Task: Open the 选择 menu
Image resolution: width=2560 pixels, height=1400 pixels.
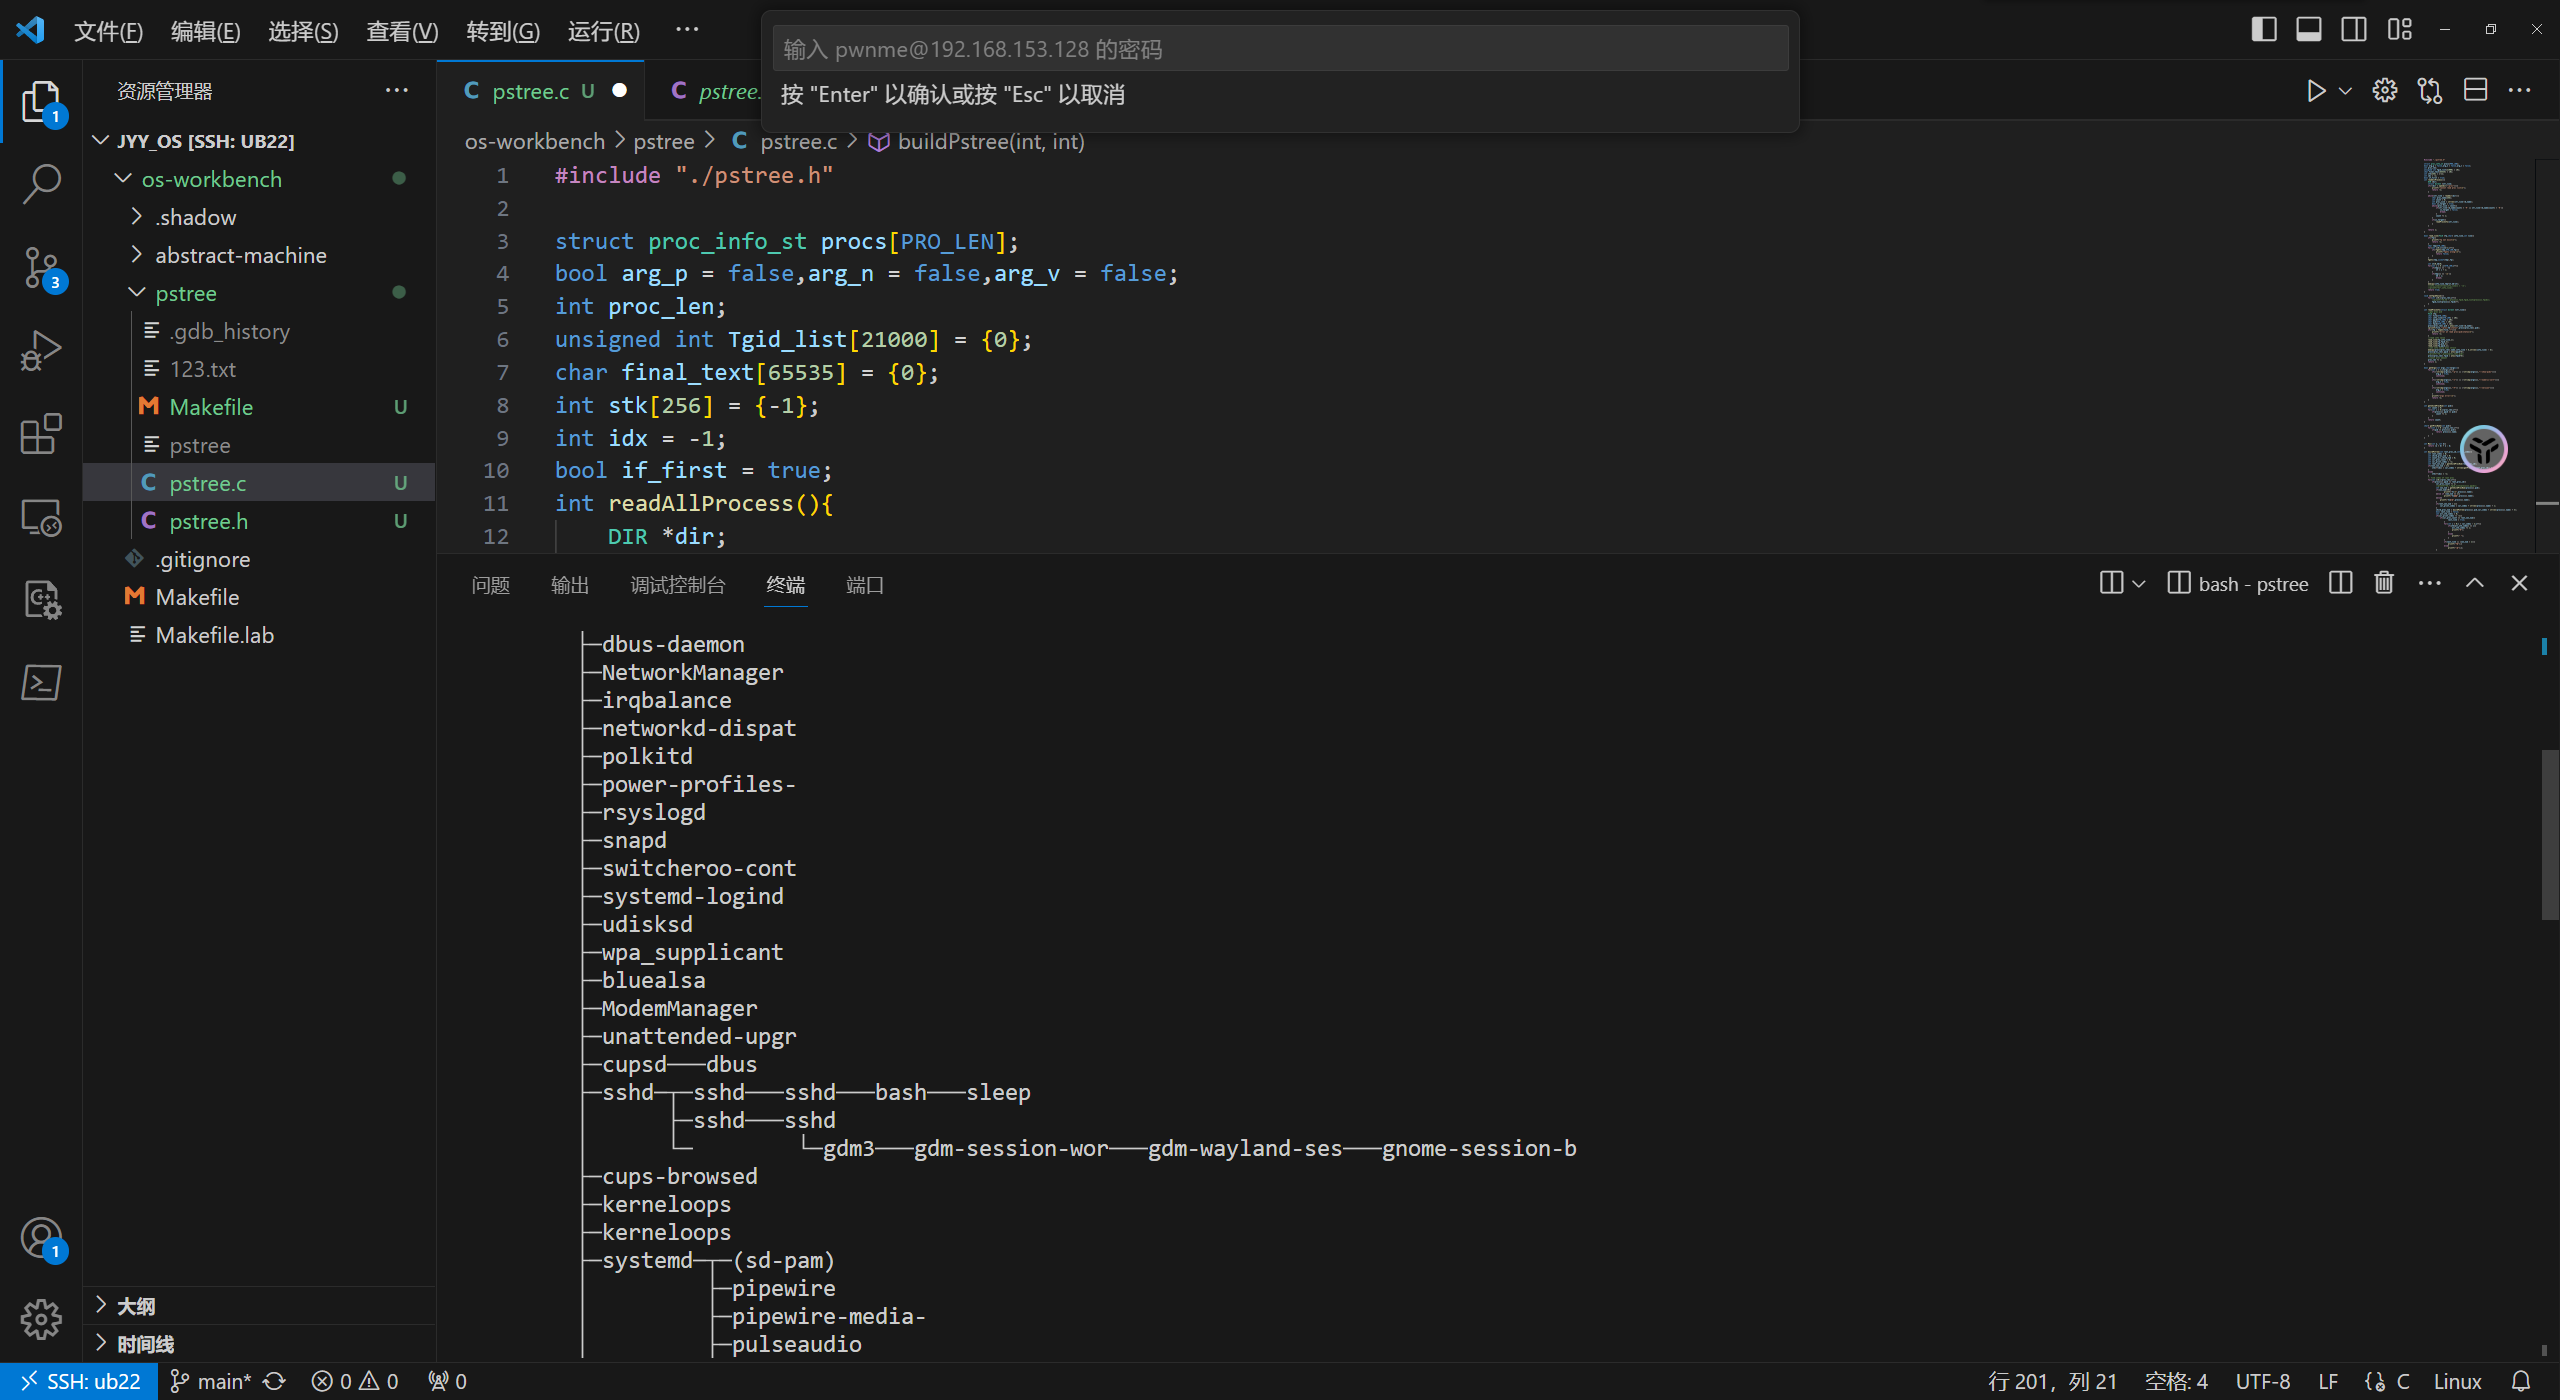Action: (303, 31)
